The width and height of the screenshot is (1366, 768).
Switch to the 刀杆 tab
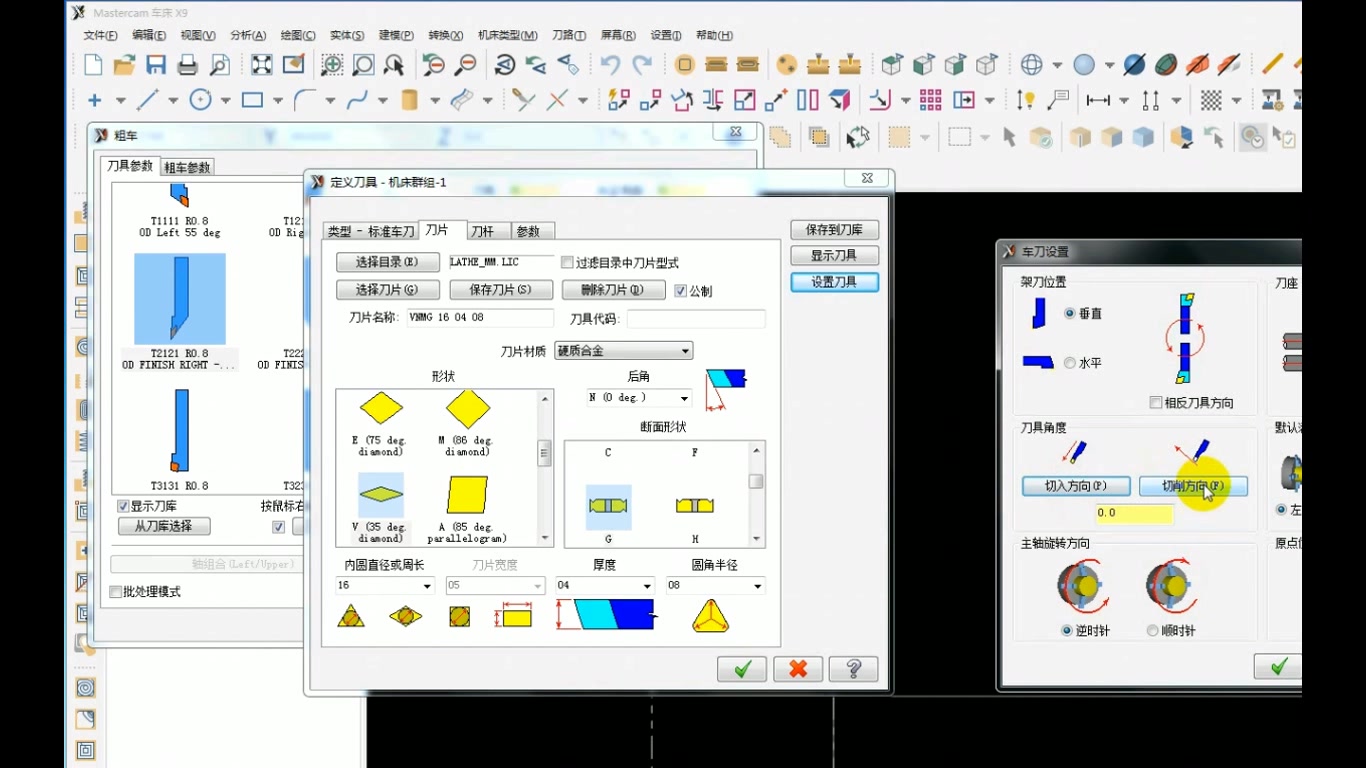pos(482,231)
